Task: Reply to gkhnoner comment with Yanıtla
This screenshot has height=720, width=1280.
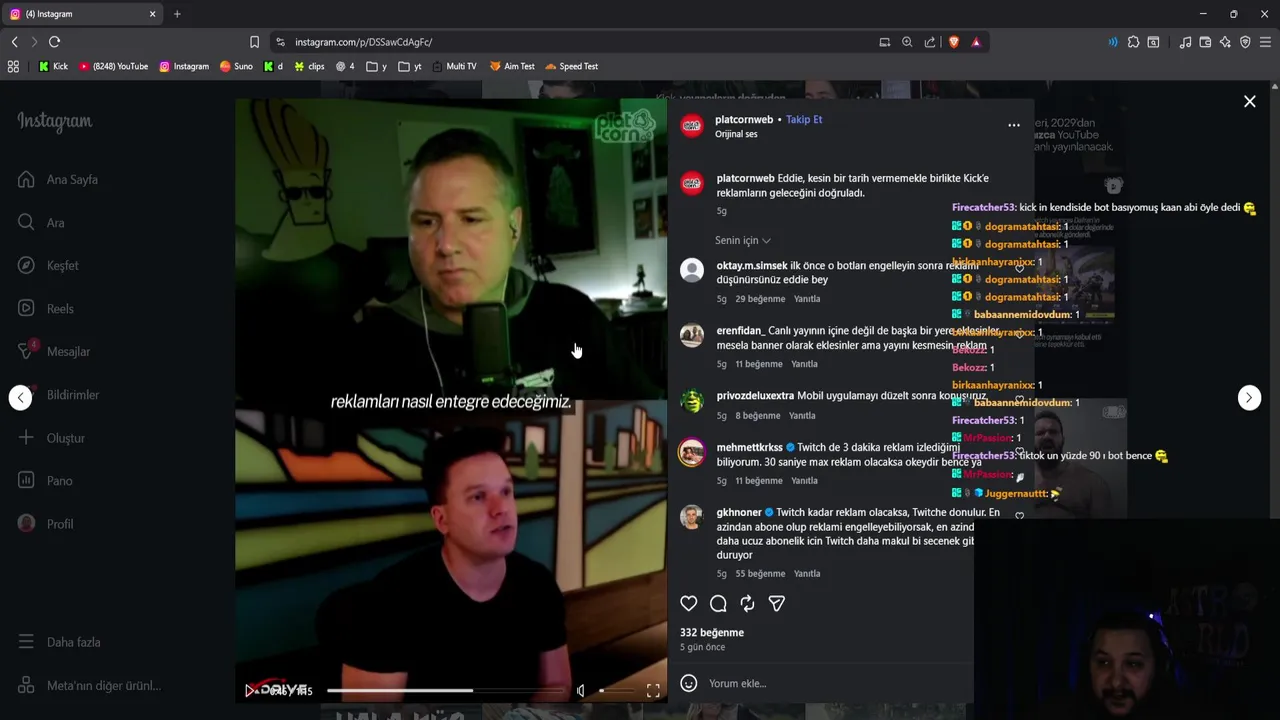Action: tap(807, 574)
